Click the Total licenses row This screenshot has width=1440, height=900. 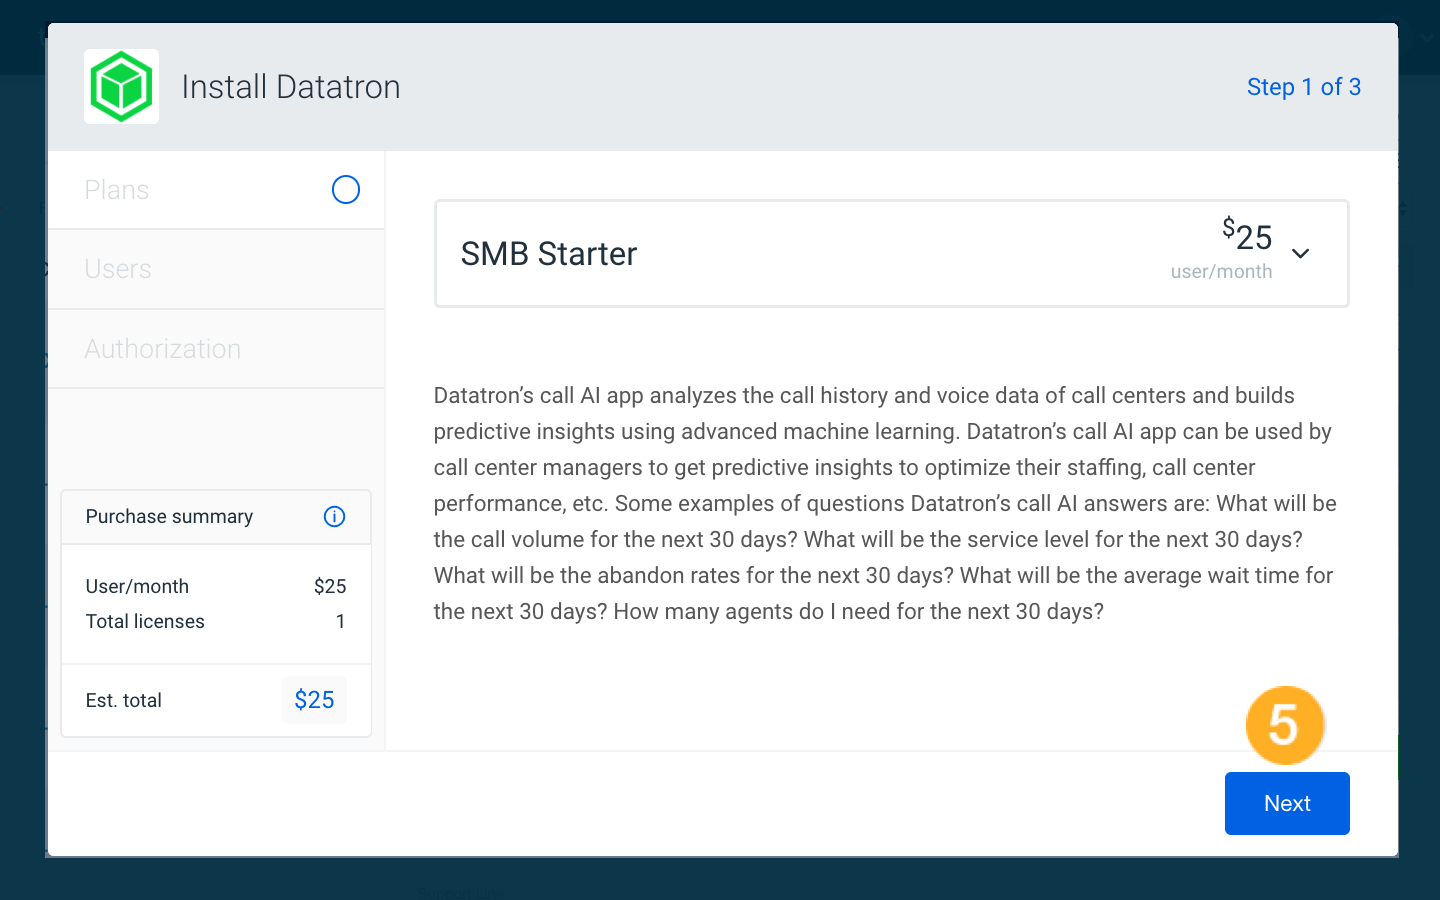tap(216, 621)
